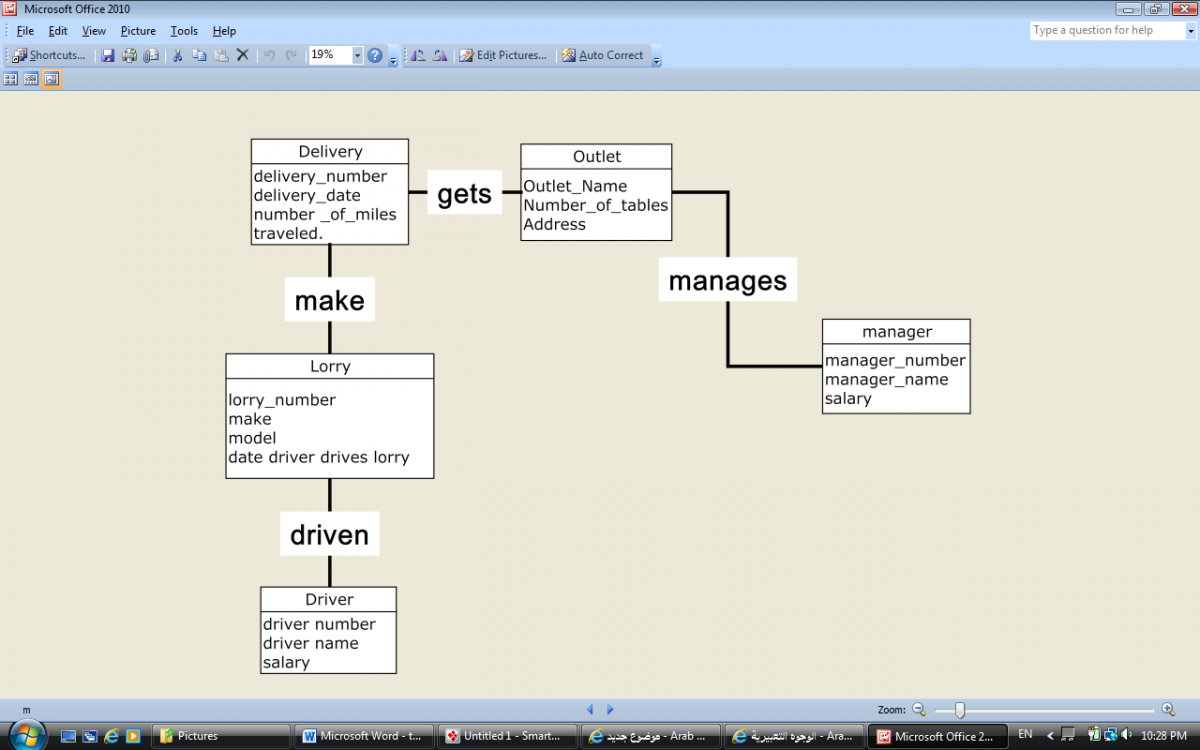Click the 'Type a question for help' box
This screenshot has height=750, width=1200.
tap(1105, 31)
